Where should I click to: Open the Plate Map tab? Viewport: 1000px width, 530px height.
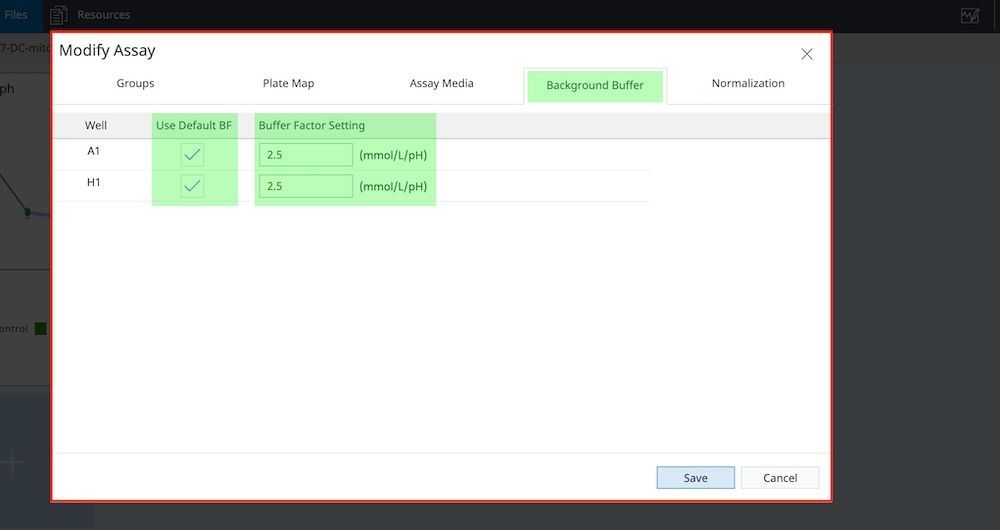point(288,84)
